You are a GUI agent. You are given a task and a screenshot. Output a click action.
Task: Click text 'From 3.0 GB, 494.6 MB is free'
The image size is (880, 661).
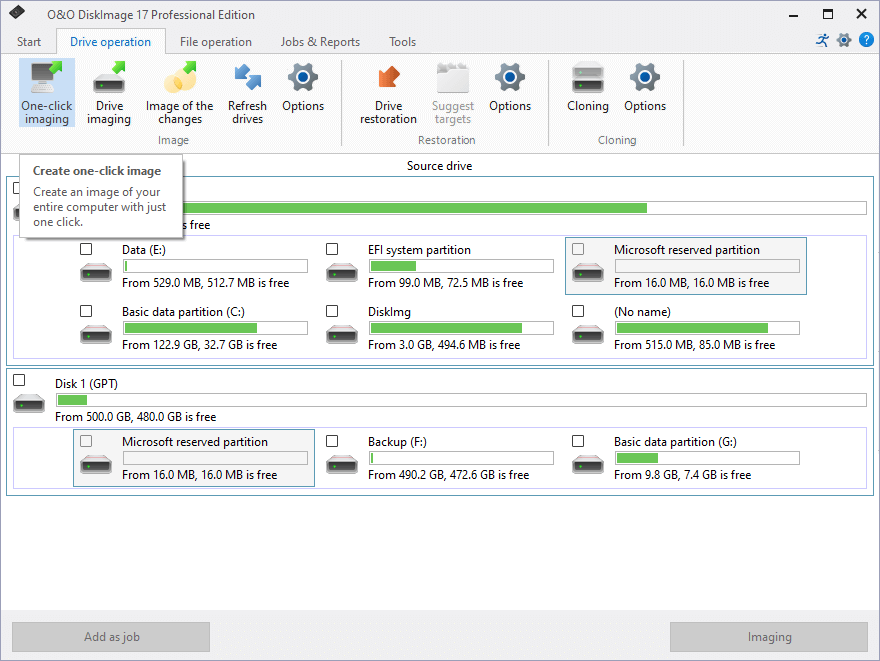coord(444,345)
